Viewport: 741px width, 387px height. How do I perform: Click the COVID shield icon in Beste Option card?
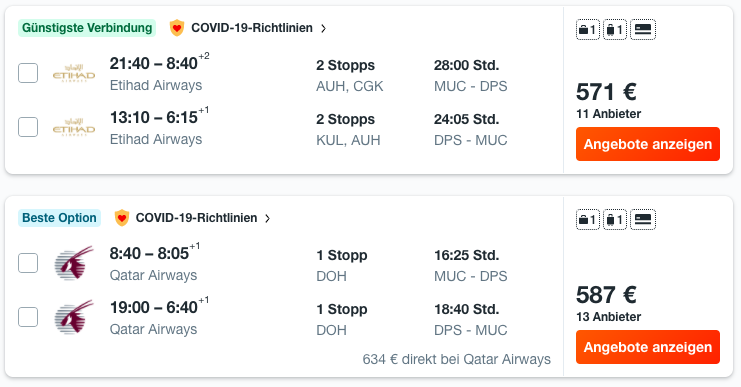121,218
